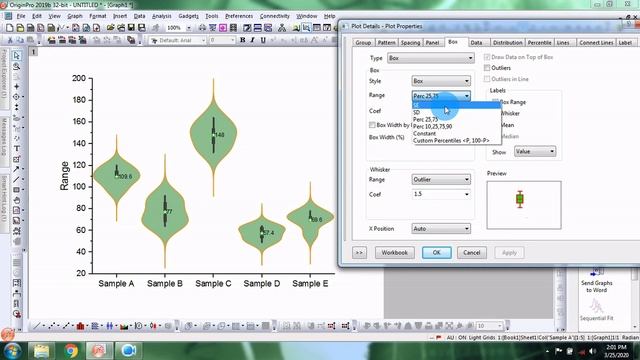Open the X Position Auto dropdown
Screen dimensions: 640x360
[441, 229]
